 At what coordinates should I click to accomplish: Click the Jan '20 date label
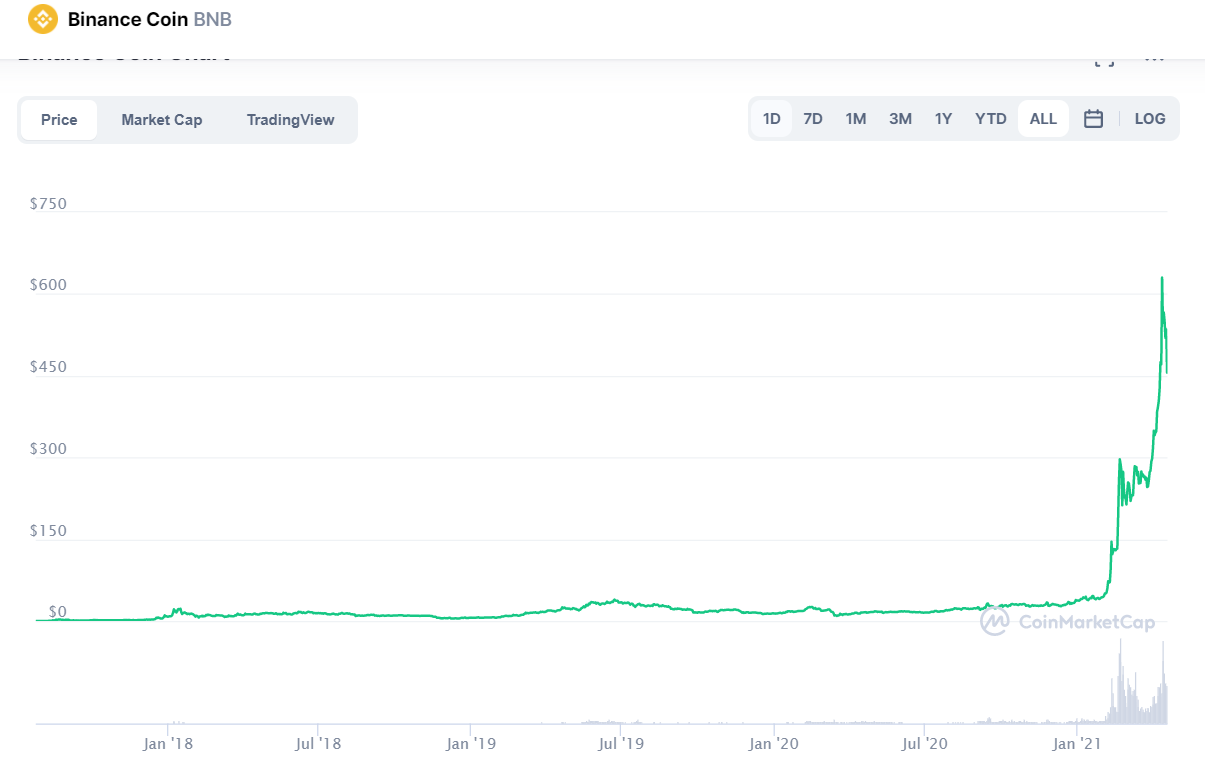tap(773, 744)
